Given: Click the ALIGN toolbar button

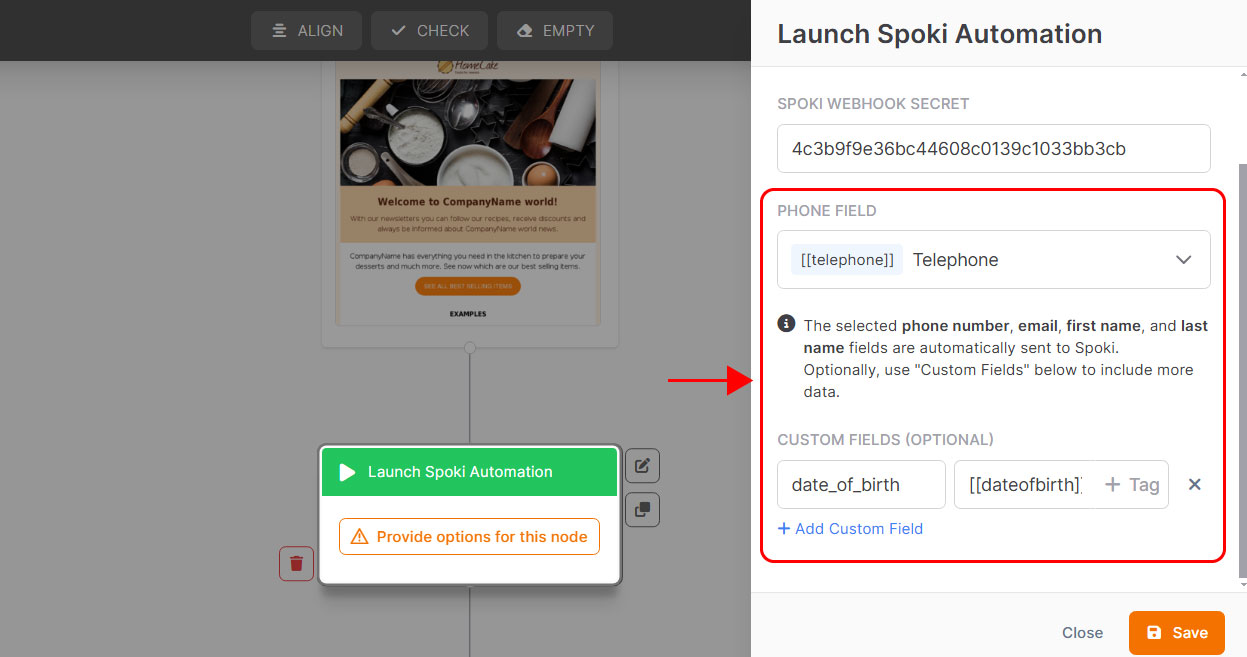Looking at the screenshot, I should (x=308, y=31).
